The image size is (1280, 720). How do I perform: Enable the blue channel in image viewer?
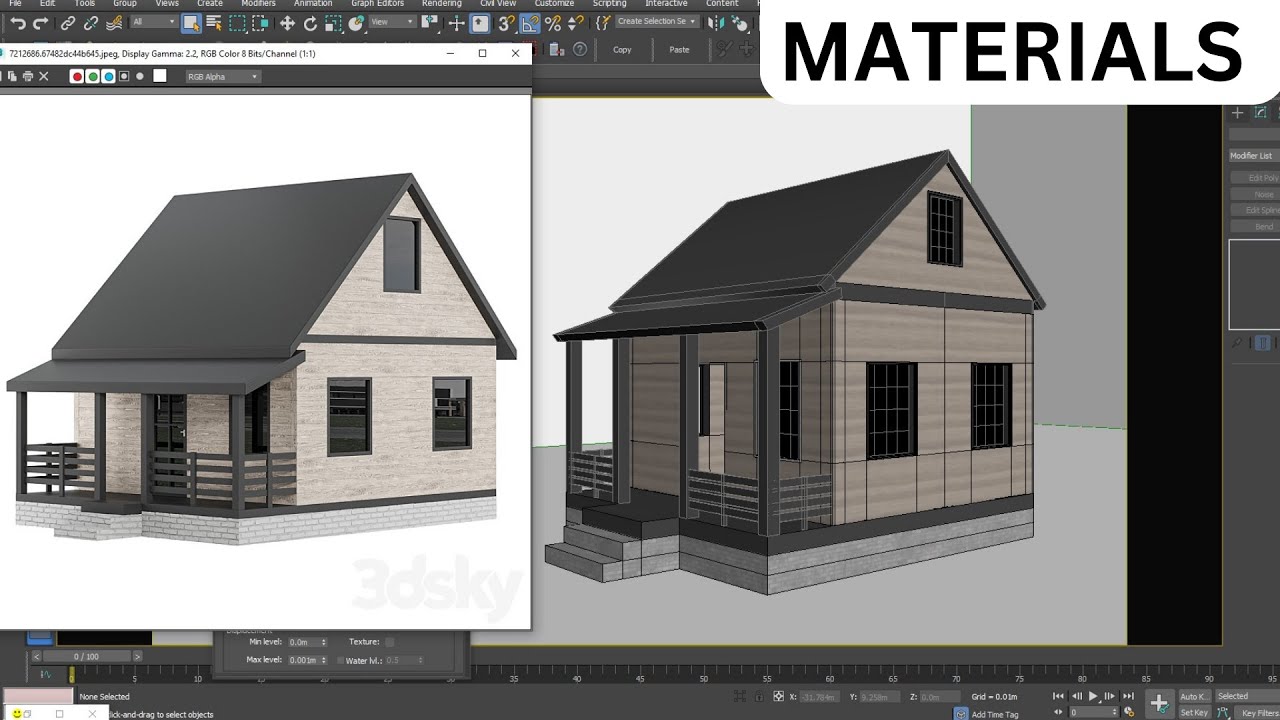click(108, 77)
